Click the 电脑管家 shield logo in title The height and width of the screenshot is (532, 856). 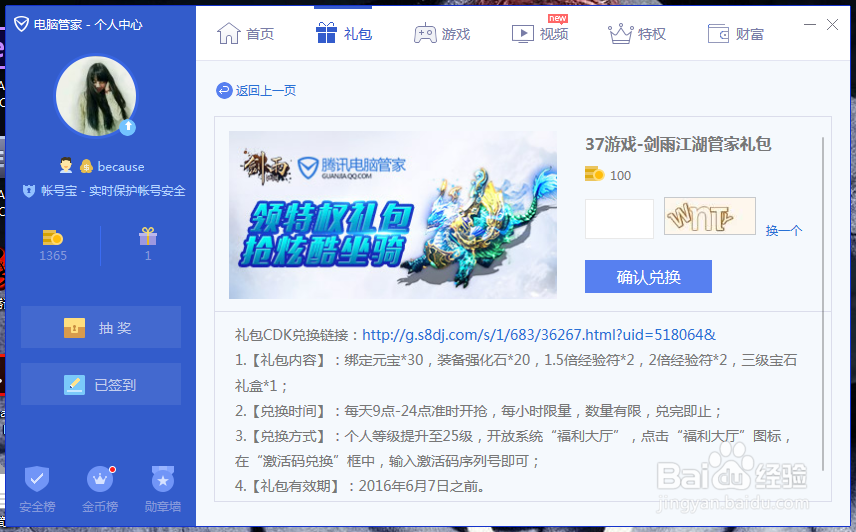[x=21, y=24]
